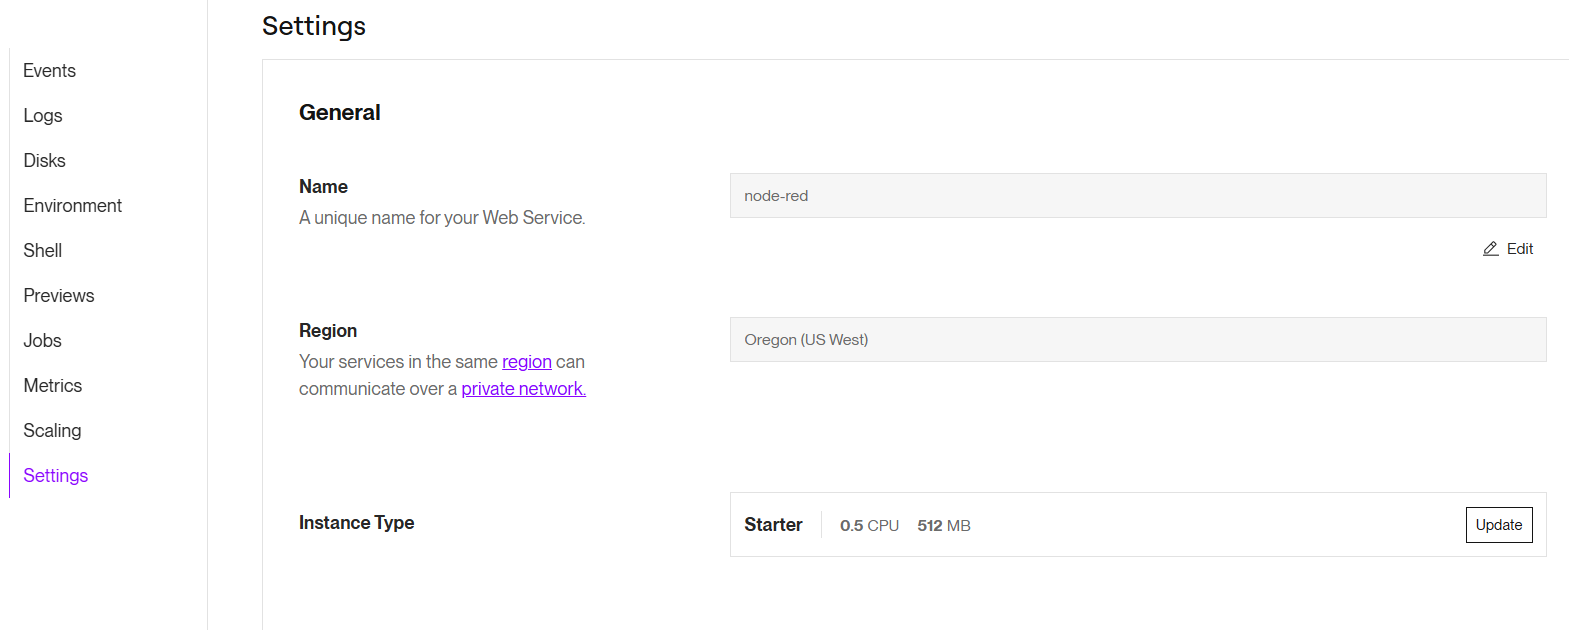Click the General section heading

click(340, 113)
